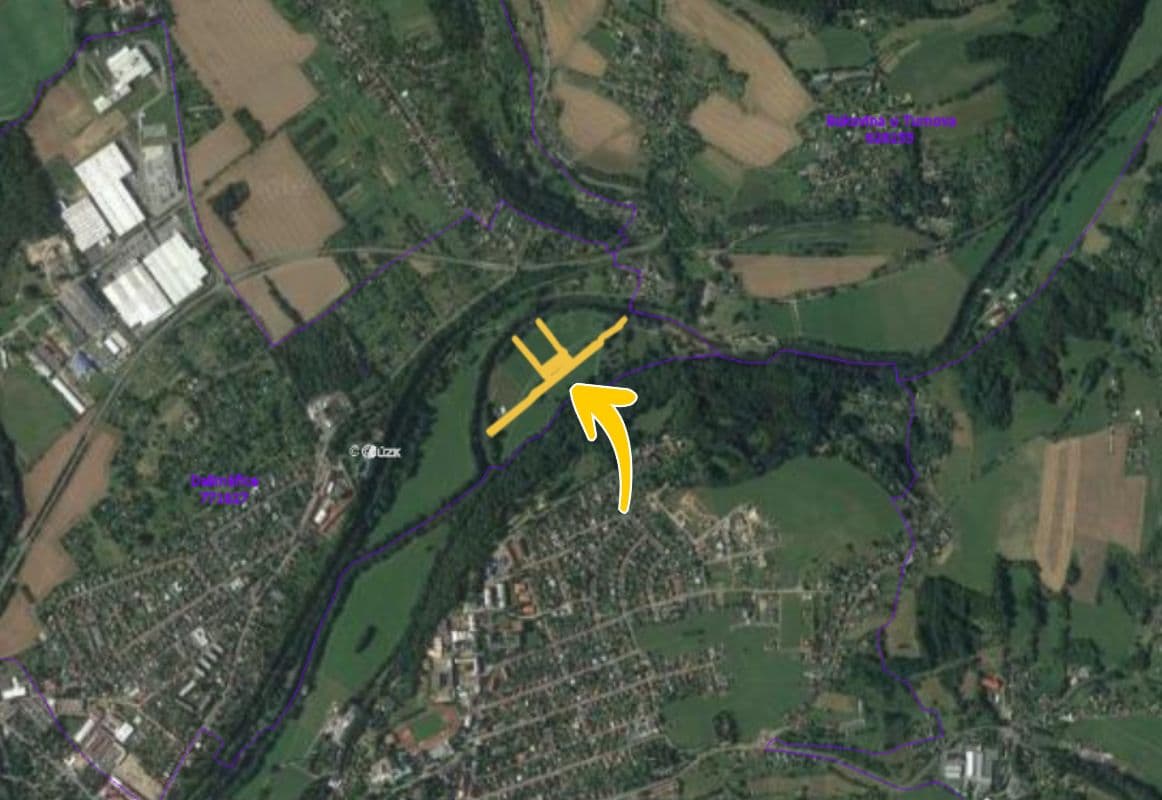1162x800 pixels.
Task: Click the white building at top-left corner
Action: tap(127, 67)
